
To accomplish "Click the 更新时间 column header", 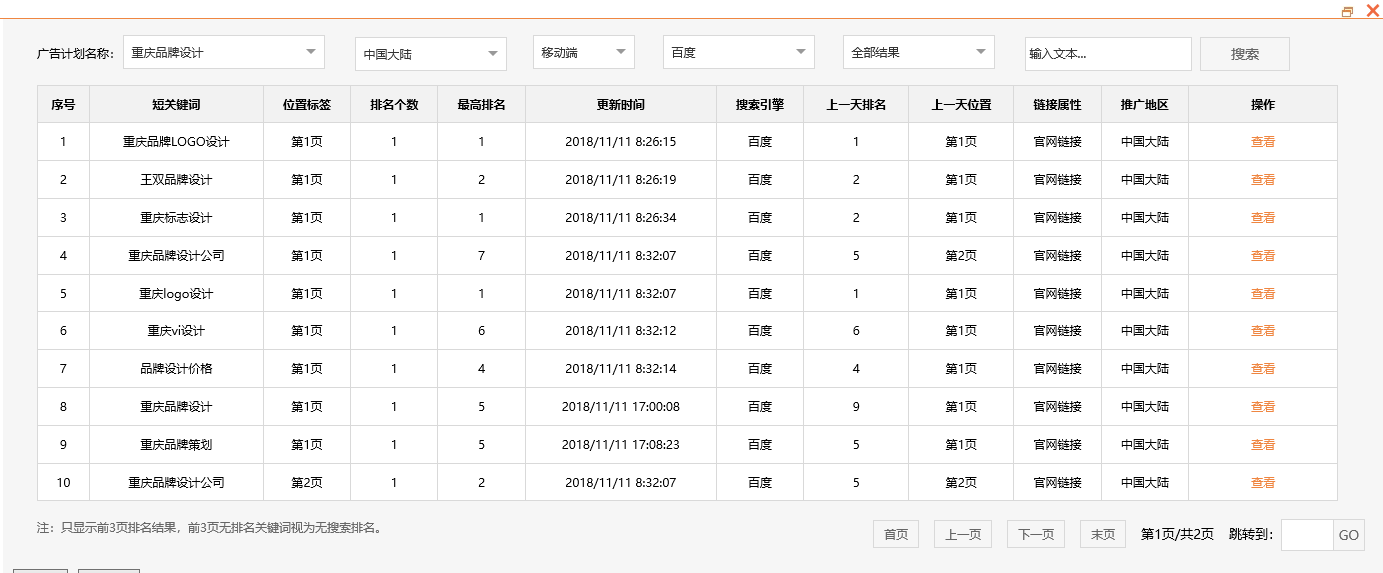I will pos(621,104).
